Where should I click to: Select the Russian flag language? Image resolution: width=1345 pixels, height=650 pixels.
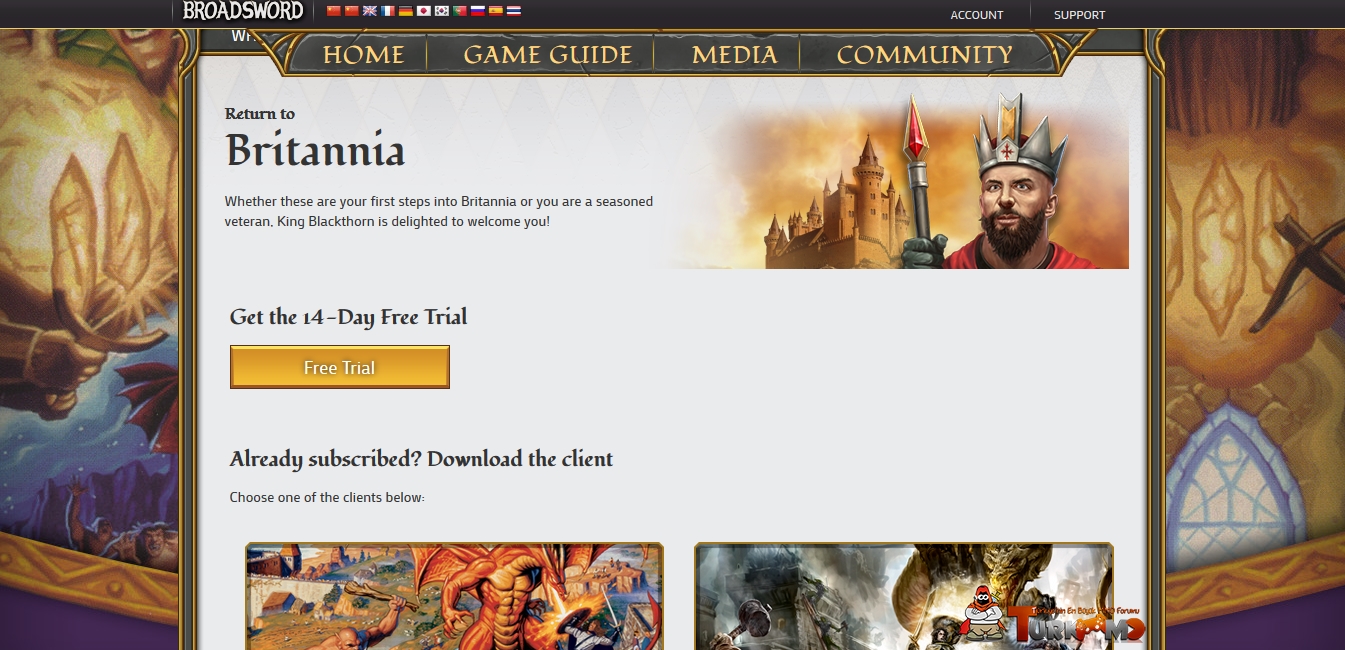pyautogui.click(x=478, y=11)
